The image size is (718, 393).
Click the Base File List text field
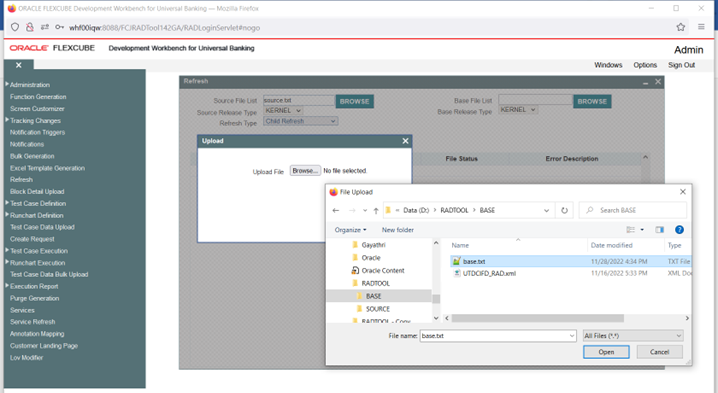pos(535,100)
